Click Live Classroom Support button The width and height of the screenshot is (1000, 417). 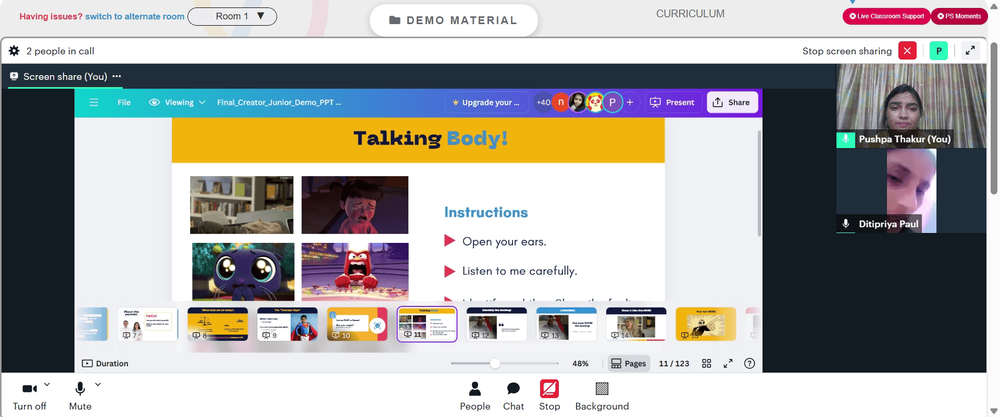(x=886, y=16)
